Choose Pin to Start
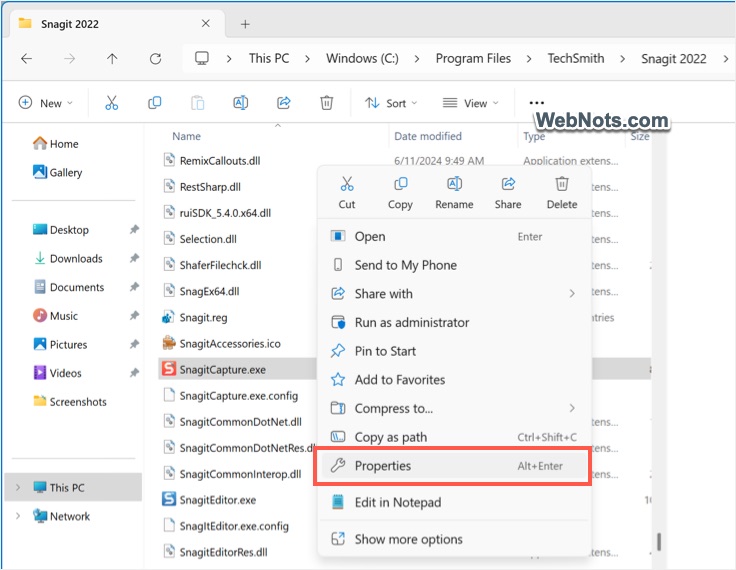 click(453, 351)
